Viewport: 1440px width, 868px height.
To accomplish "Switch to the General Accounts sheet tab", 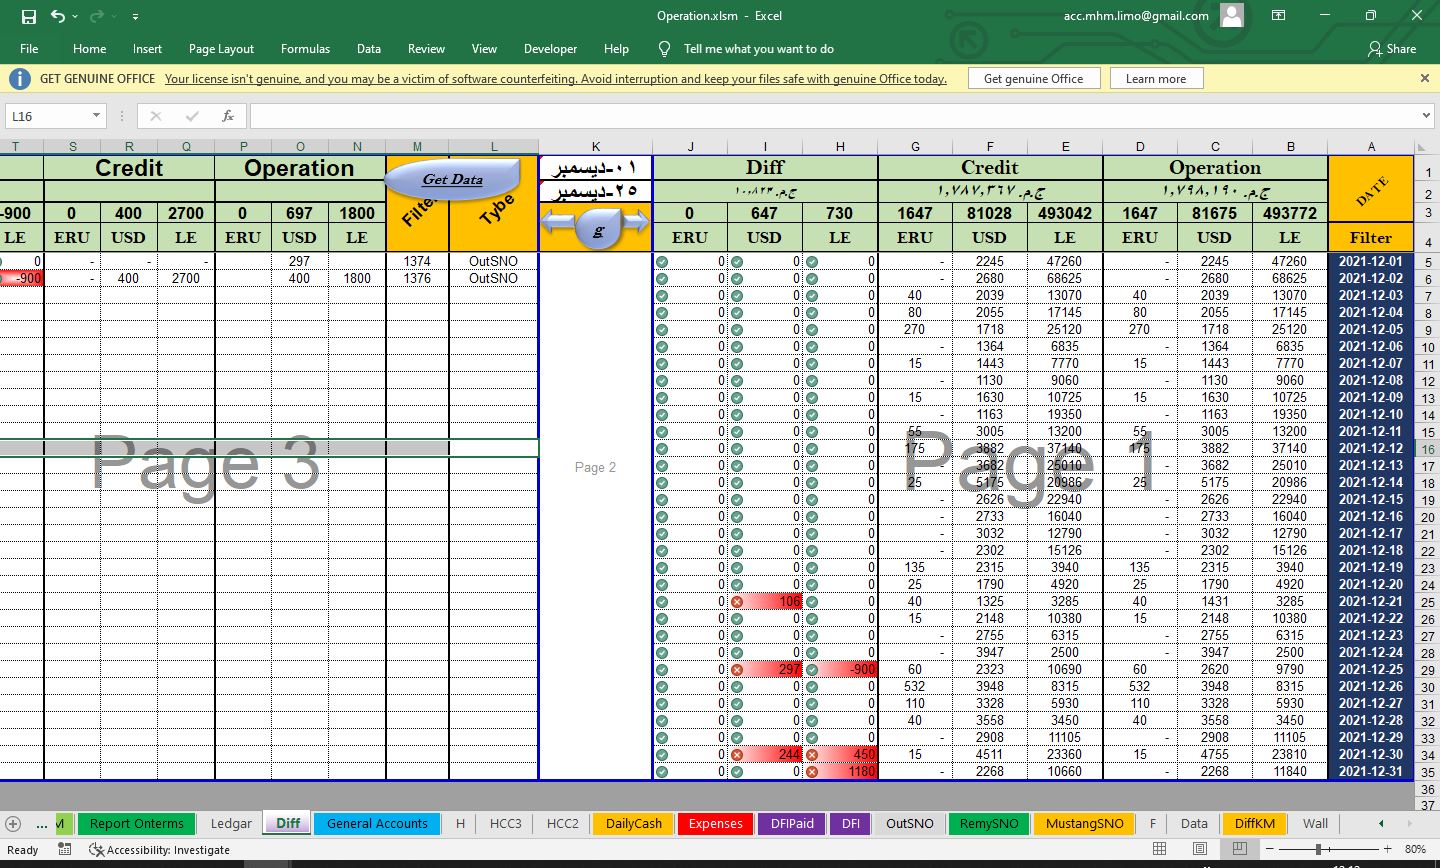I will pos(377,824).
